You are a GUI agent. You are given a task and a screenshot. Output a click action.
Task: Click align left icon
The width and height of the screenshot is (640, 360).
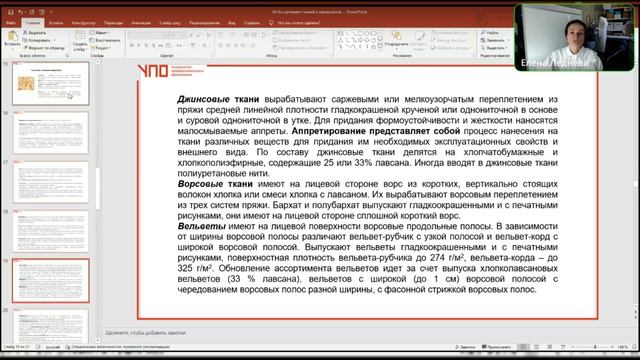click(221, 45)
